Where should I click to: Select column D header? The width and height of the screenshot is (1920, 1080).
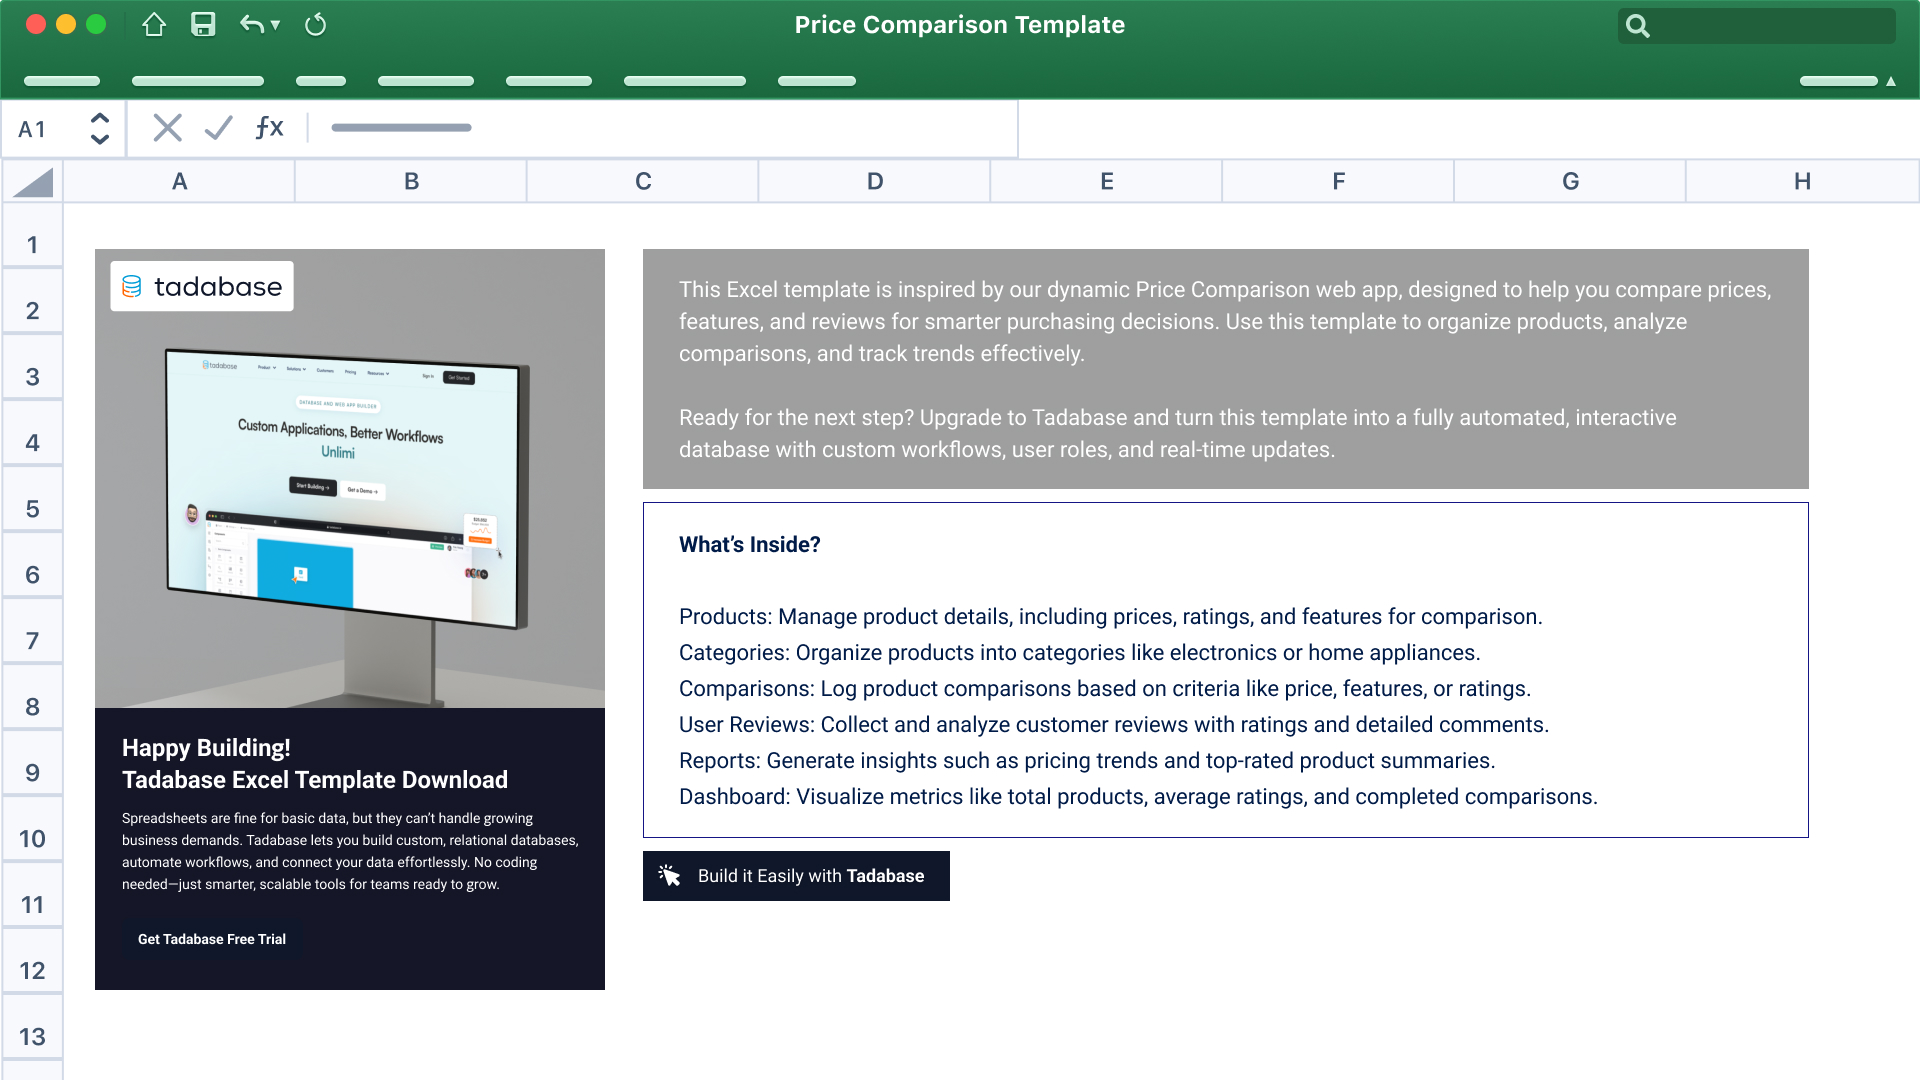click(875, 182)
